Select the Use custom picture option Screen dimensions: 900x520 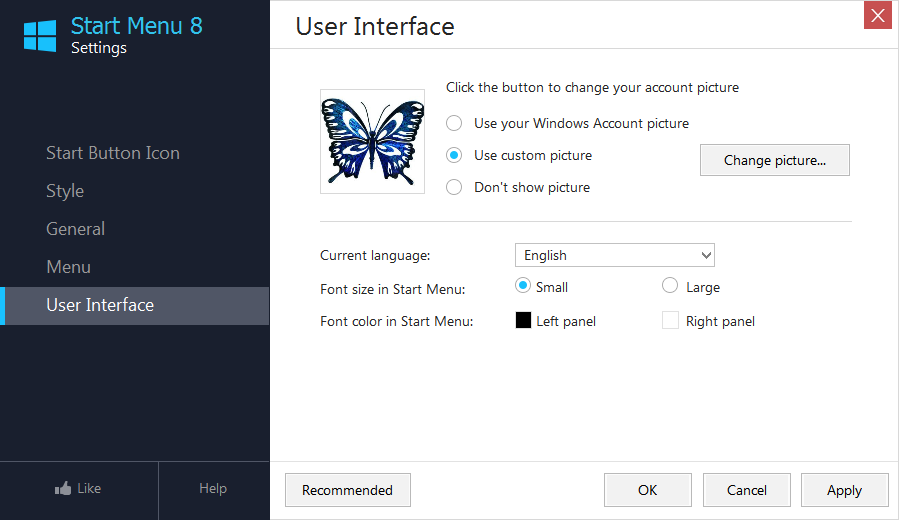(x=454, y=156)
